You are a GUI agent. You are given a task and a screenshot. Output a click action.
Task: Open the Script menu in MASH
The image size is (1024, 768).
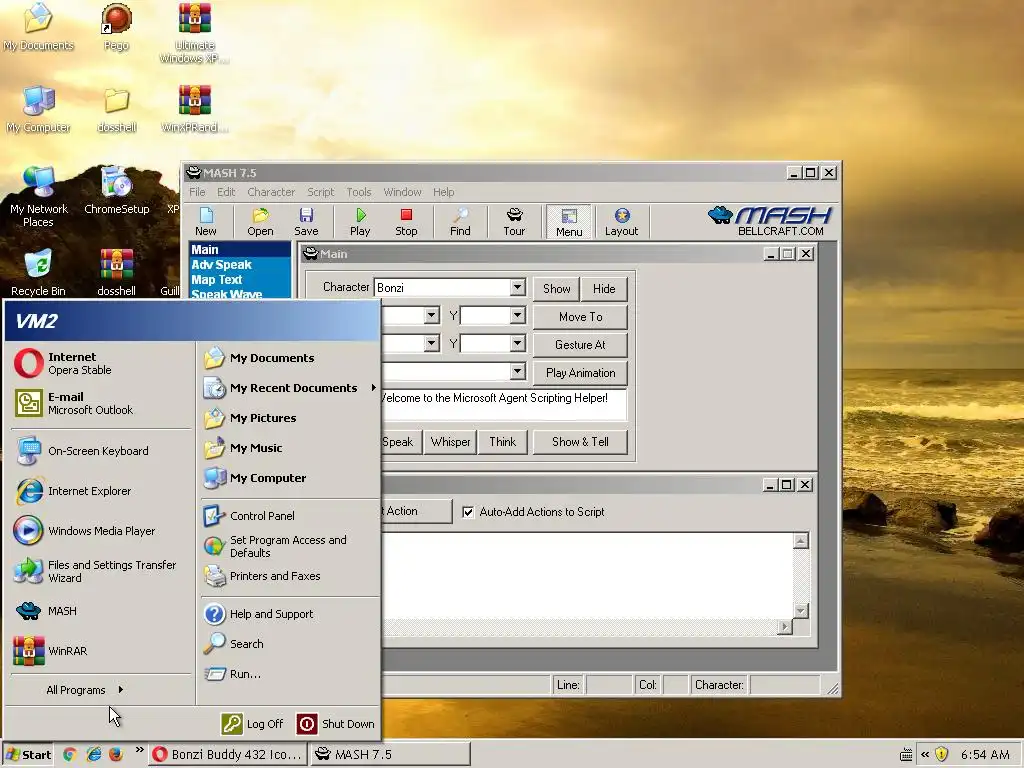pyautogui.click(x=321, y=192)
